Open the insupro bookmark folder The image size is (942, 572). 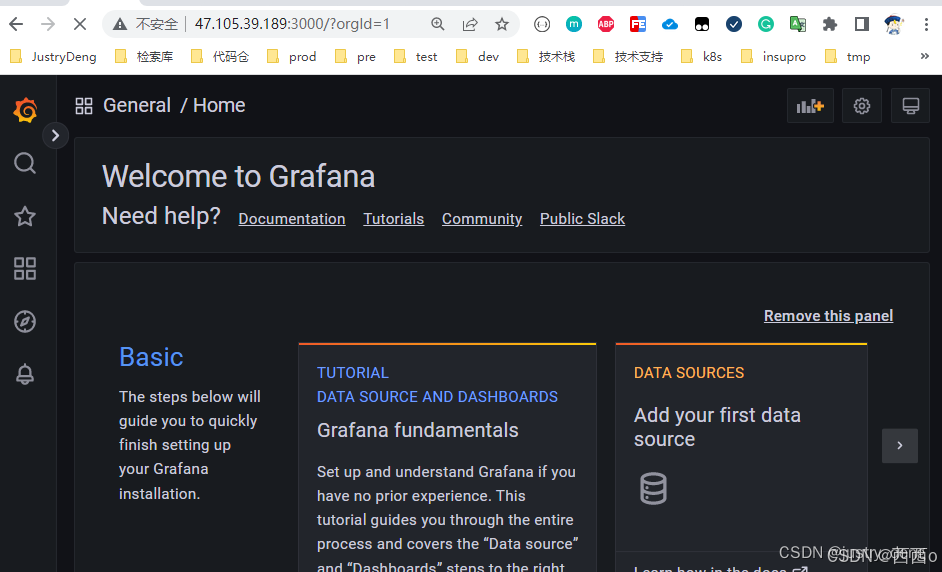[x=773, y=56]
